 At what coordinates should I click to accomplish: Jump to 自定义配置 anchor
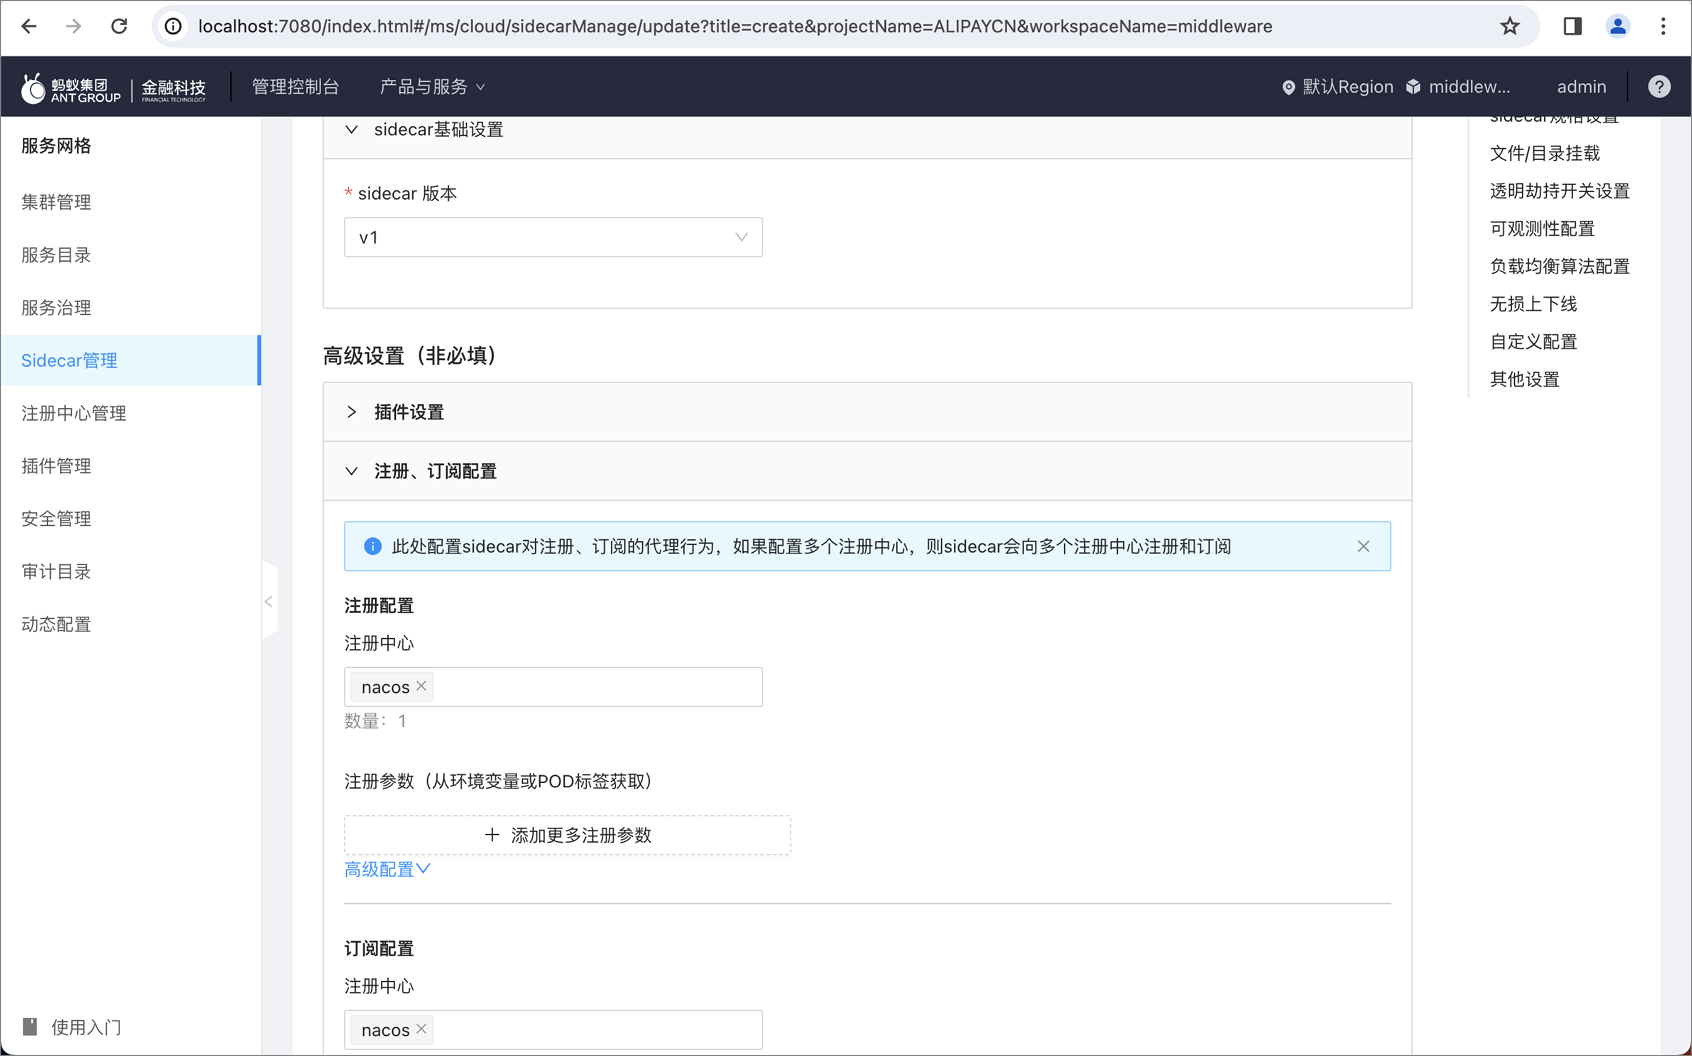click(x=1533, y=342)
